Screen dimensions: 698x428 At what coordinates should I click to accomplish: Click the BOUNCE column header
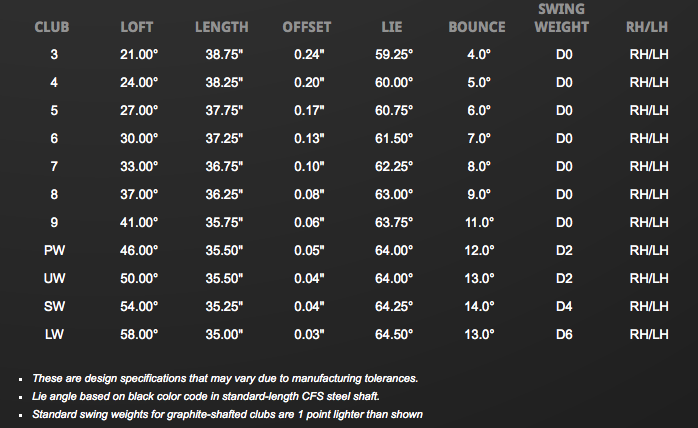pos(477,27)
